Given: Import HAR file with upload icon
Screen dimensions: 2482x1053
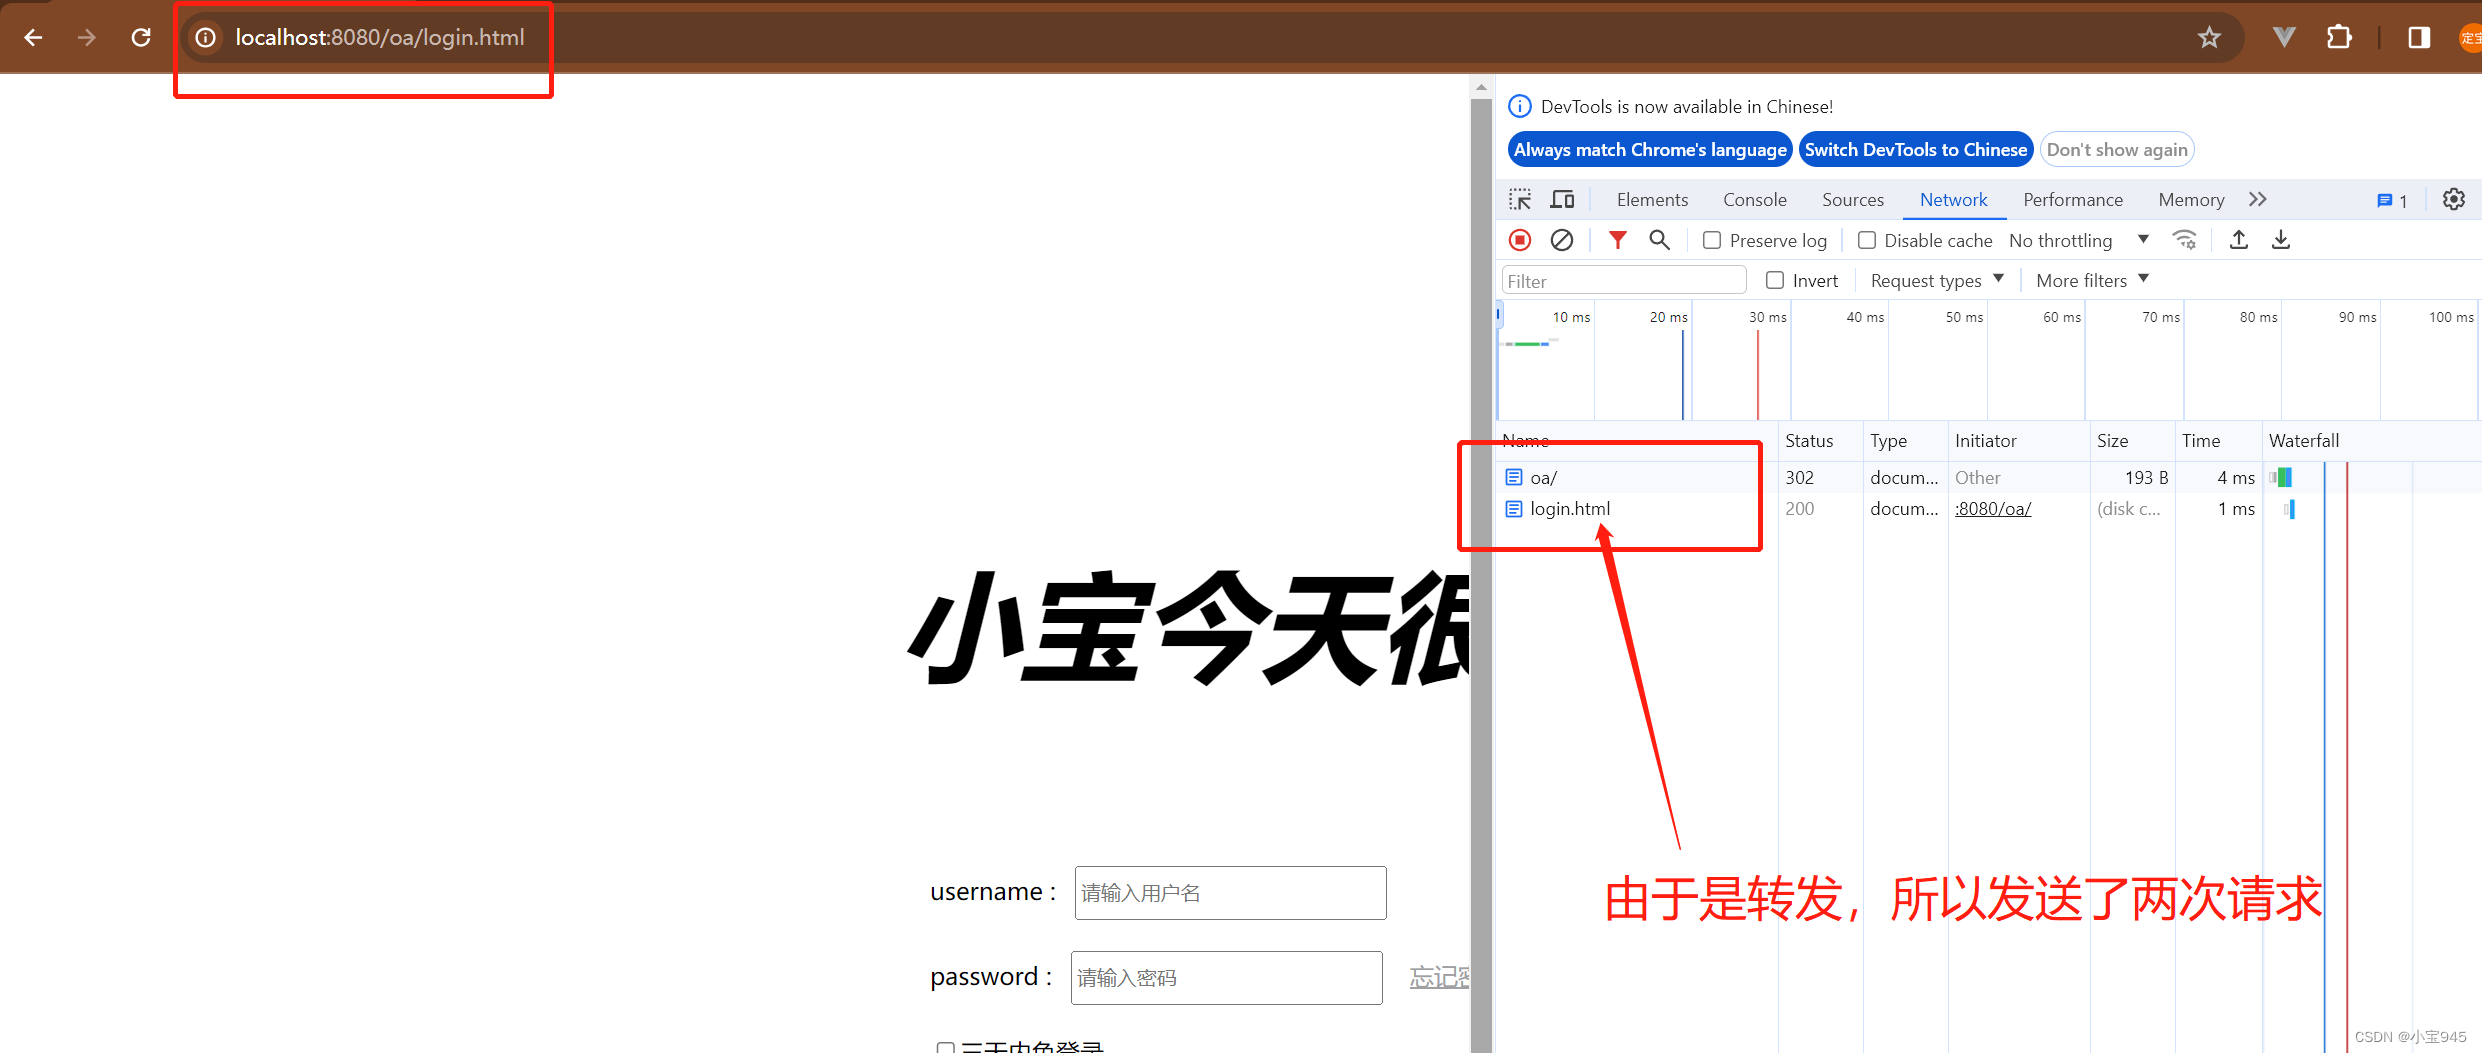Looking at the screenshot, I should 2239,240.
